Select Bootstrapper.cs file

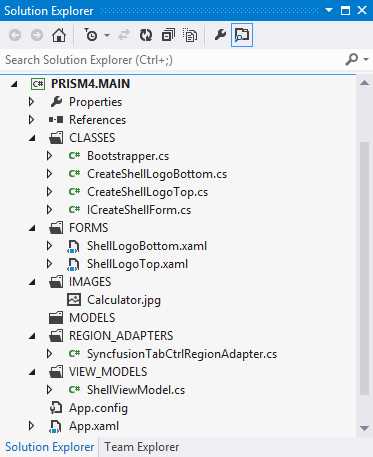128,156
